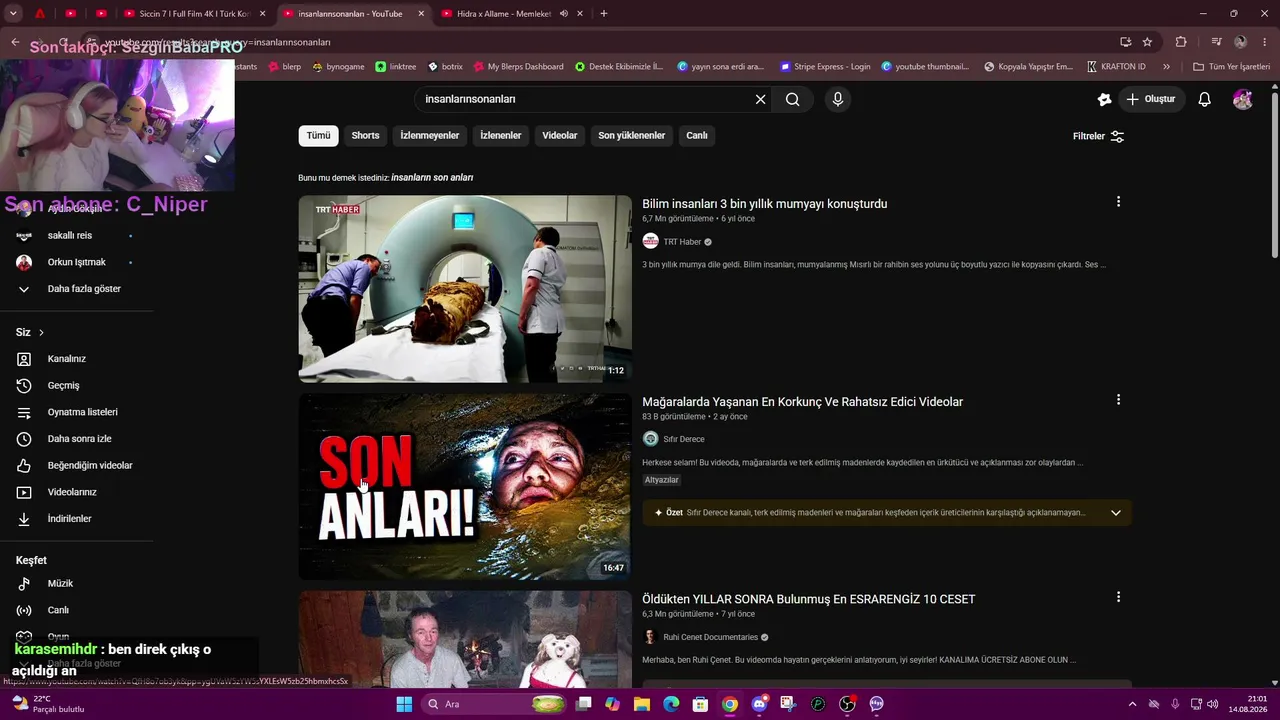
Task: Select the İzlenenler filter chip
Action: tap(501, 136)
